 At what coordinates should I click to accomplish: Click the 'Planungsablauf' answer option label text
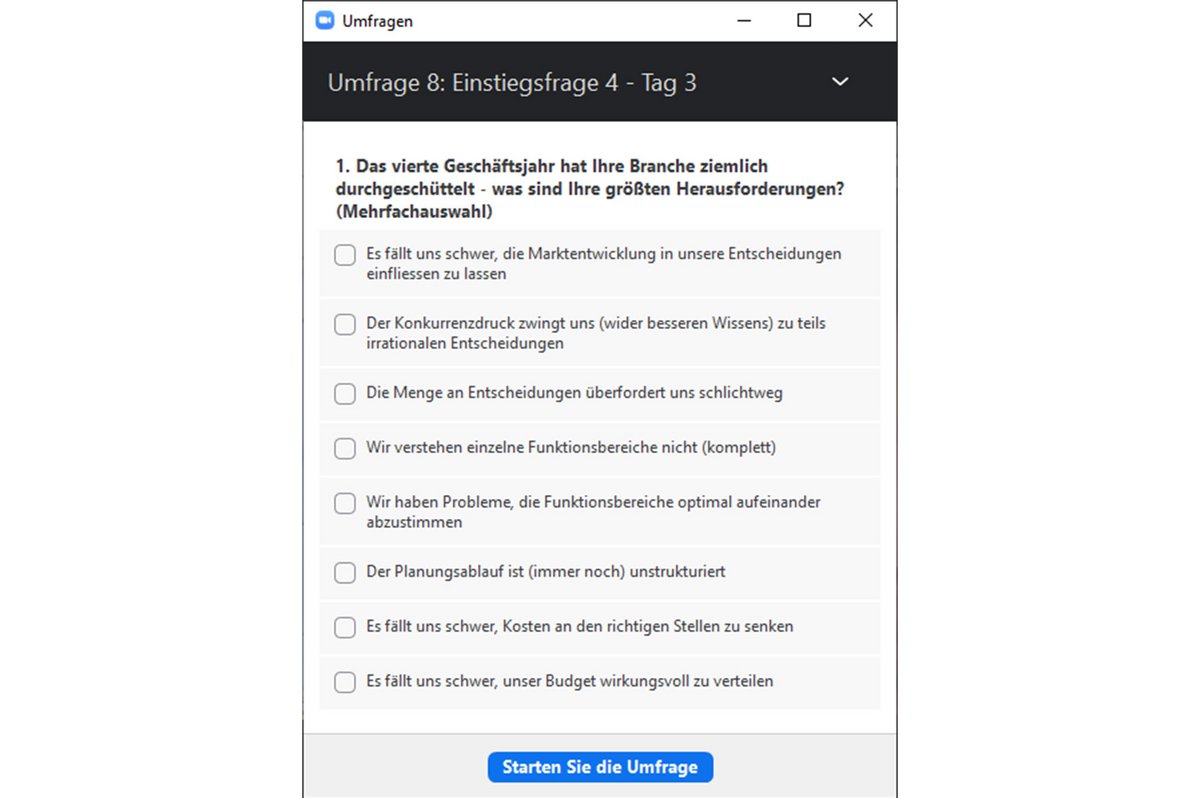click(x=546, y=573)
